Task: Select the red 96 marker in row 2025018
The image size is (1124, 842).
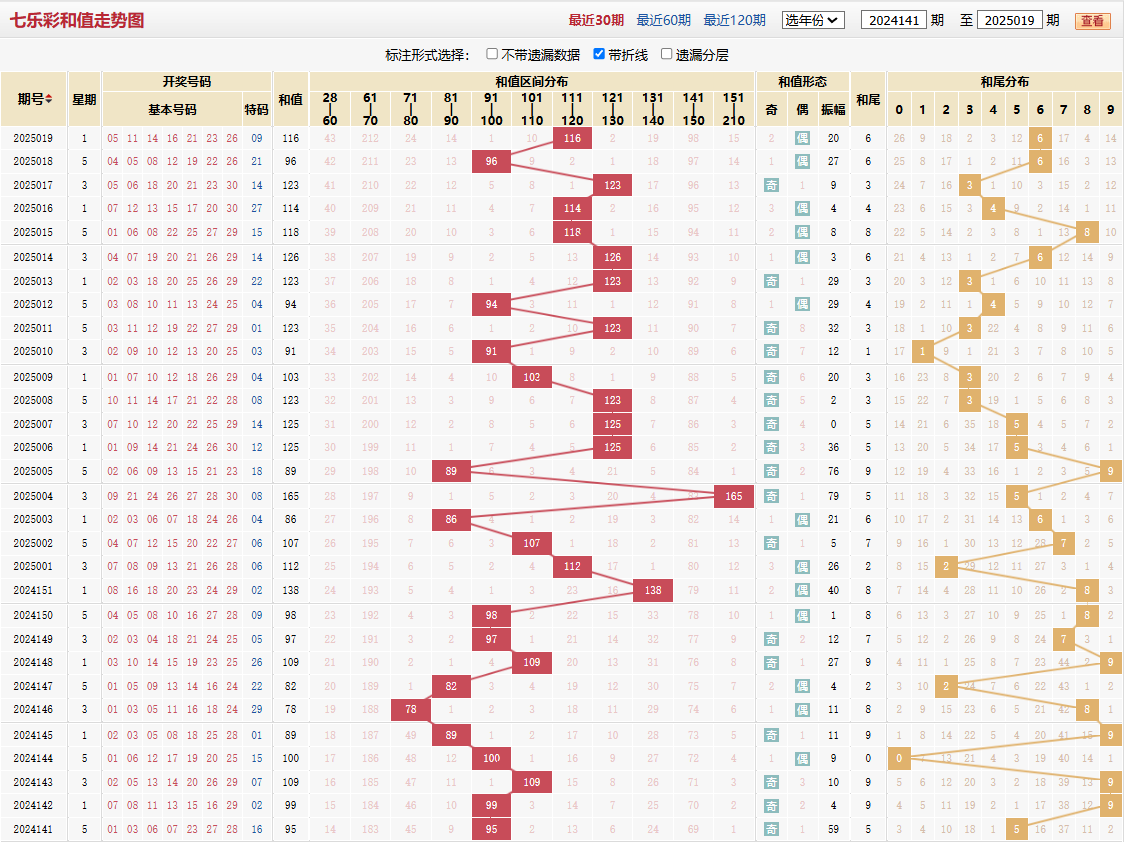Action: tap(491, 161)
